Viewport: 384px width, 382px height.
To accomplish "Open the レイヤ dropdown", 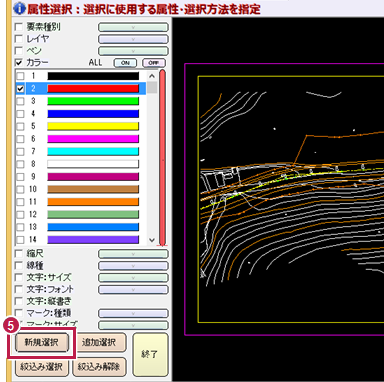I will (x=133, y=39).
